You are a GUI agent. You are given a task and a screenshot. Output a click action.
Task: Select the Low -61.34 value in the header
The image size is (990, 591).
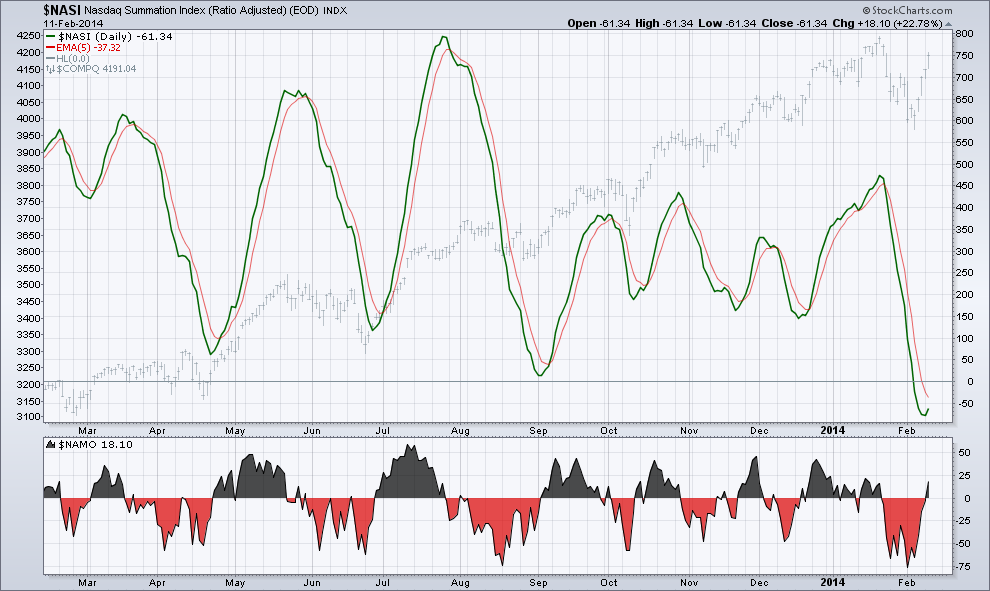(x=727, y=23)
